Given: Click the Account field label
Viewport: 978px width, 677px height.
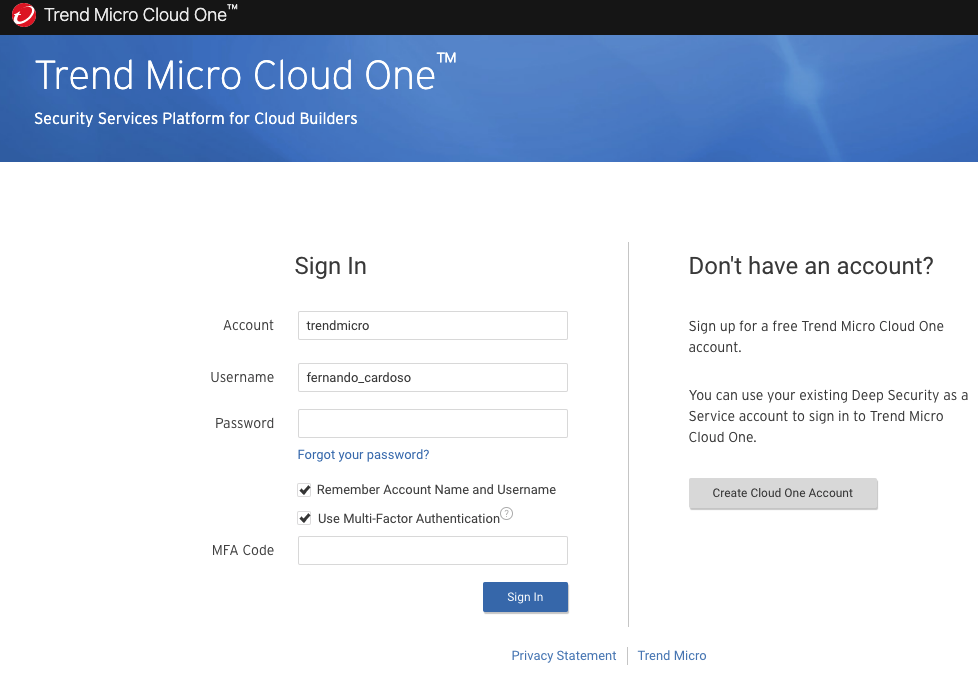Looking at the screenshot, I should coord(248,326).
